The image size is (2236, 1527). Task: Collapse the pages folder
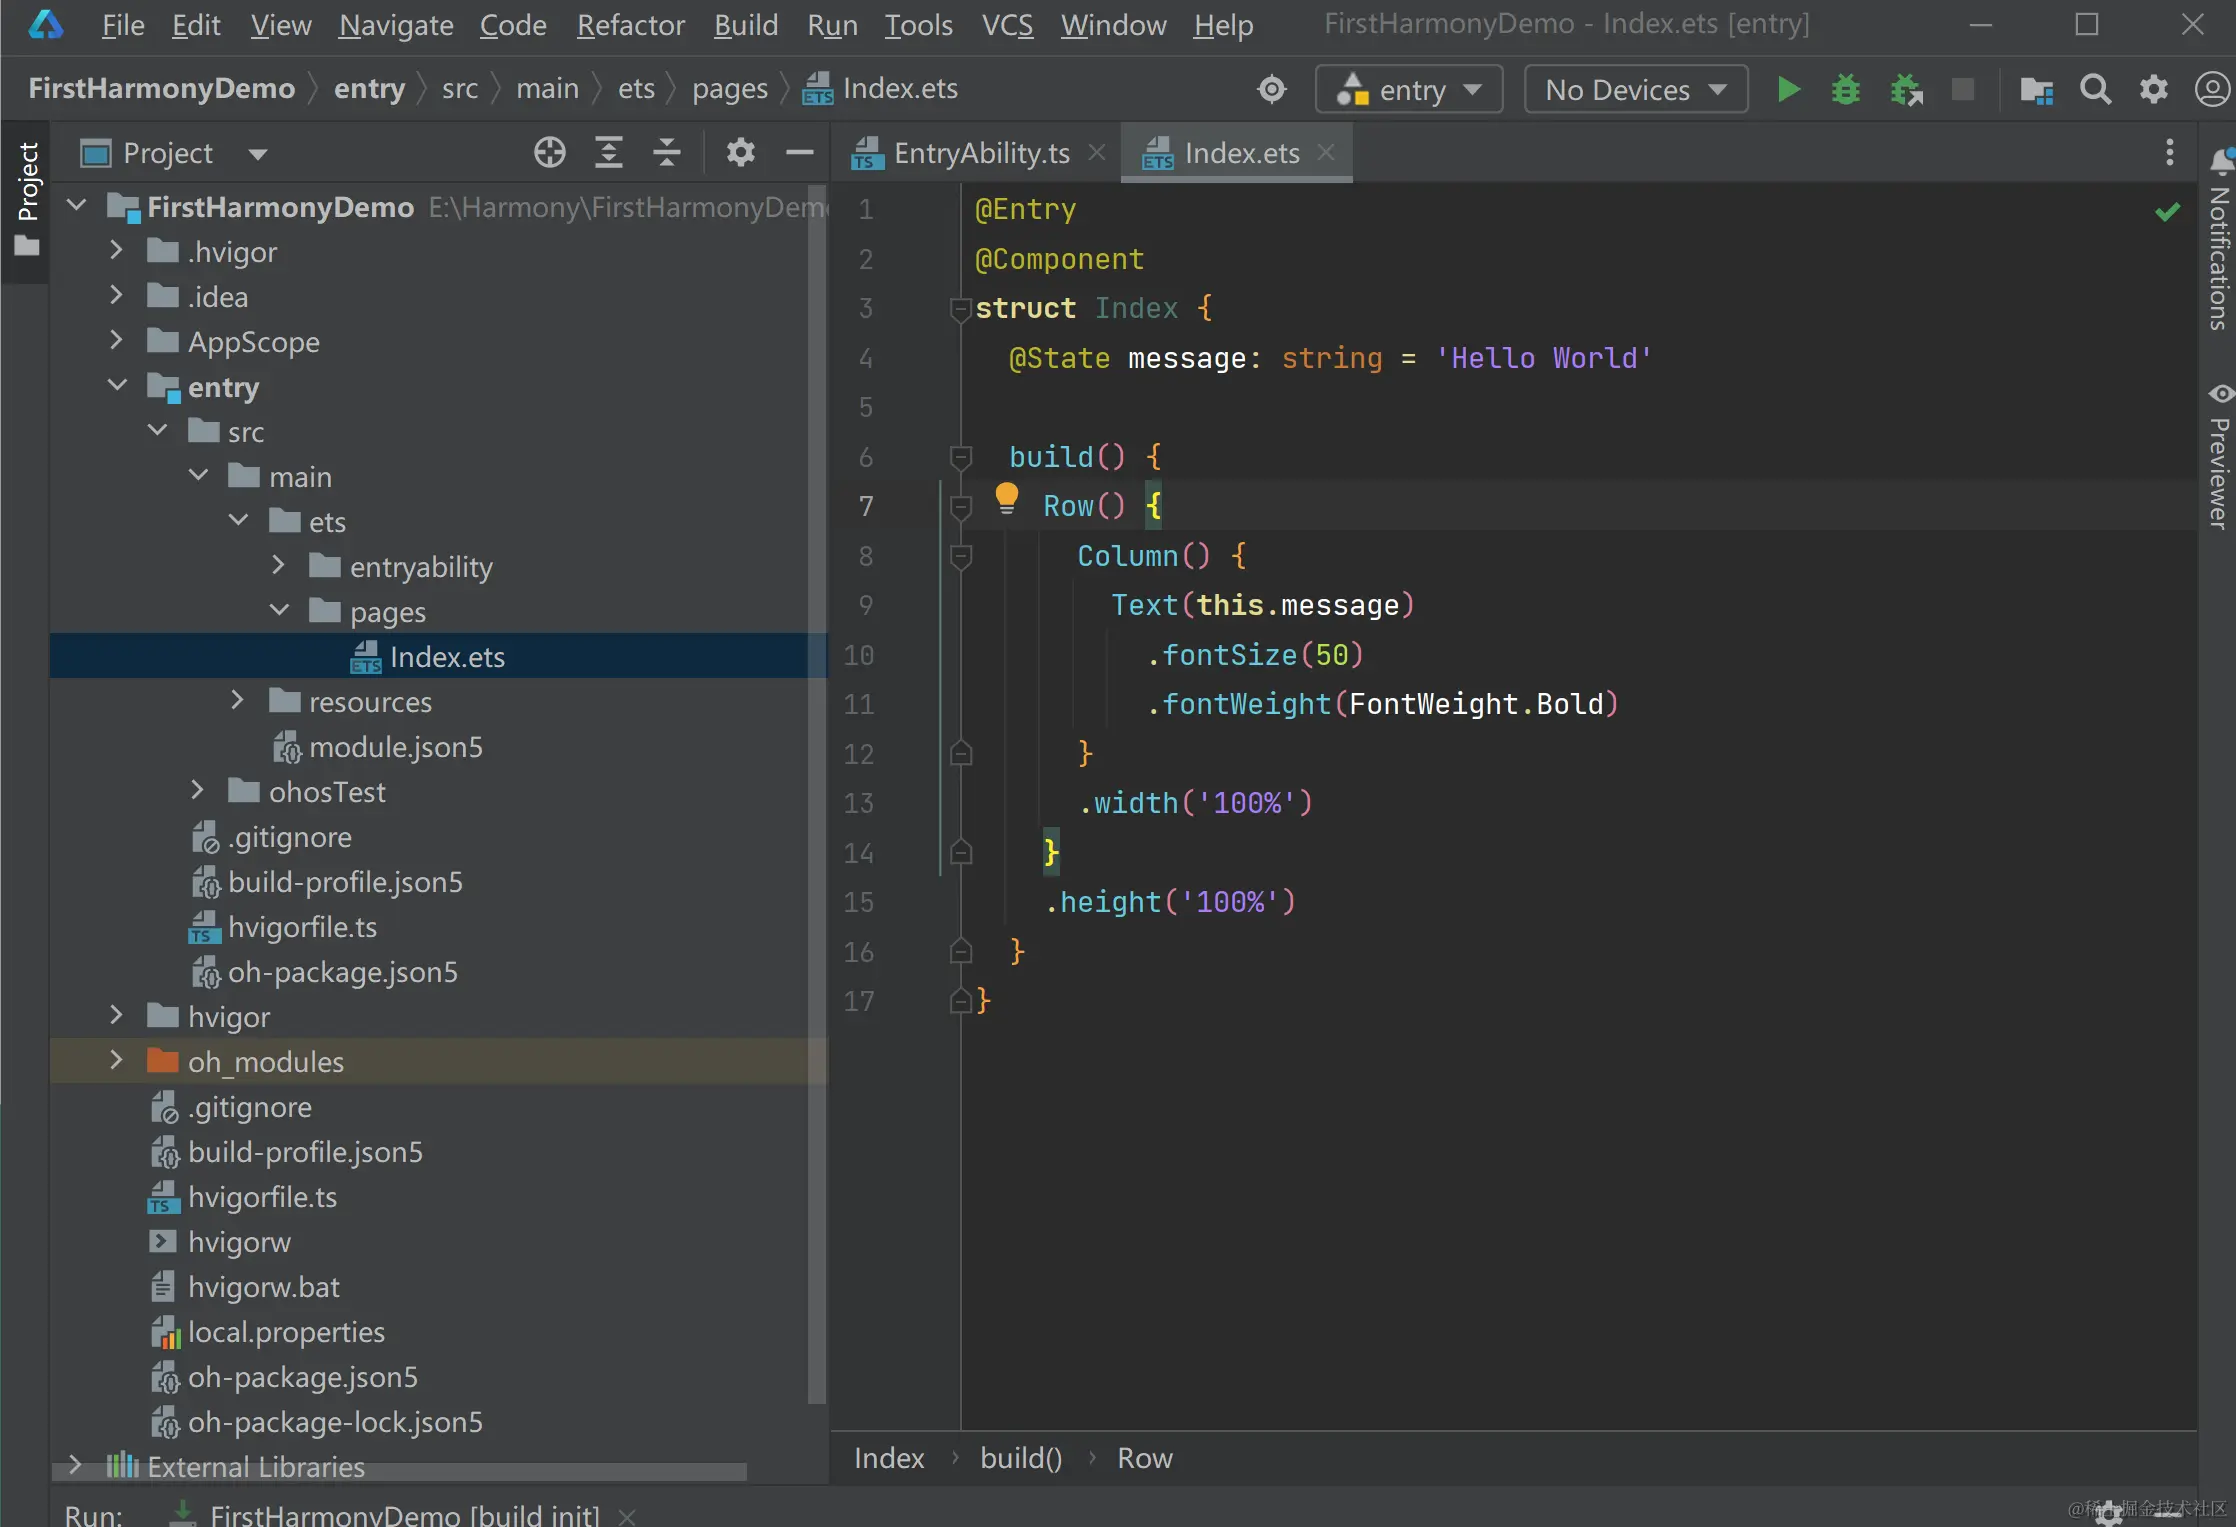[x=279, y=611]
